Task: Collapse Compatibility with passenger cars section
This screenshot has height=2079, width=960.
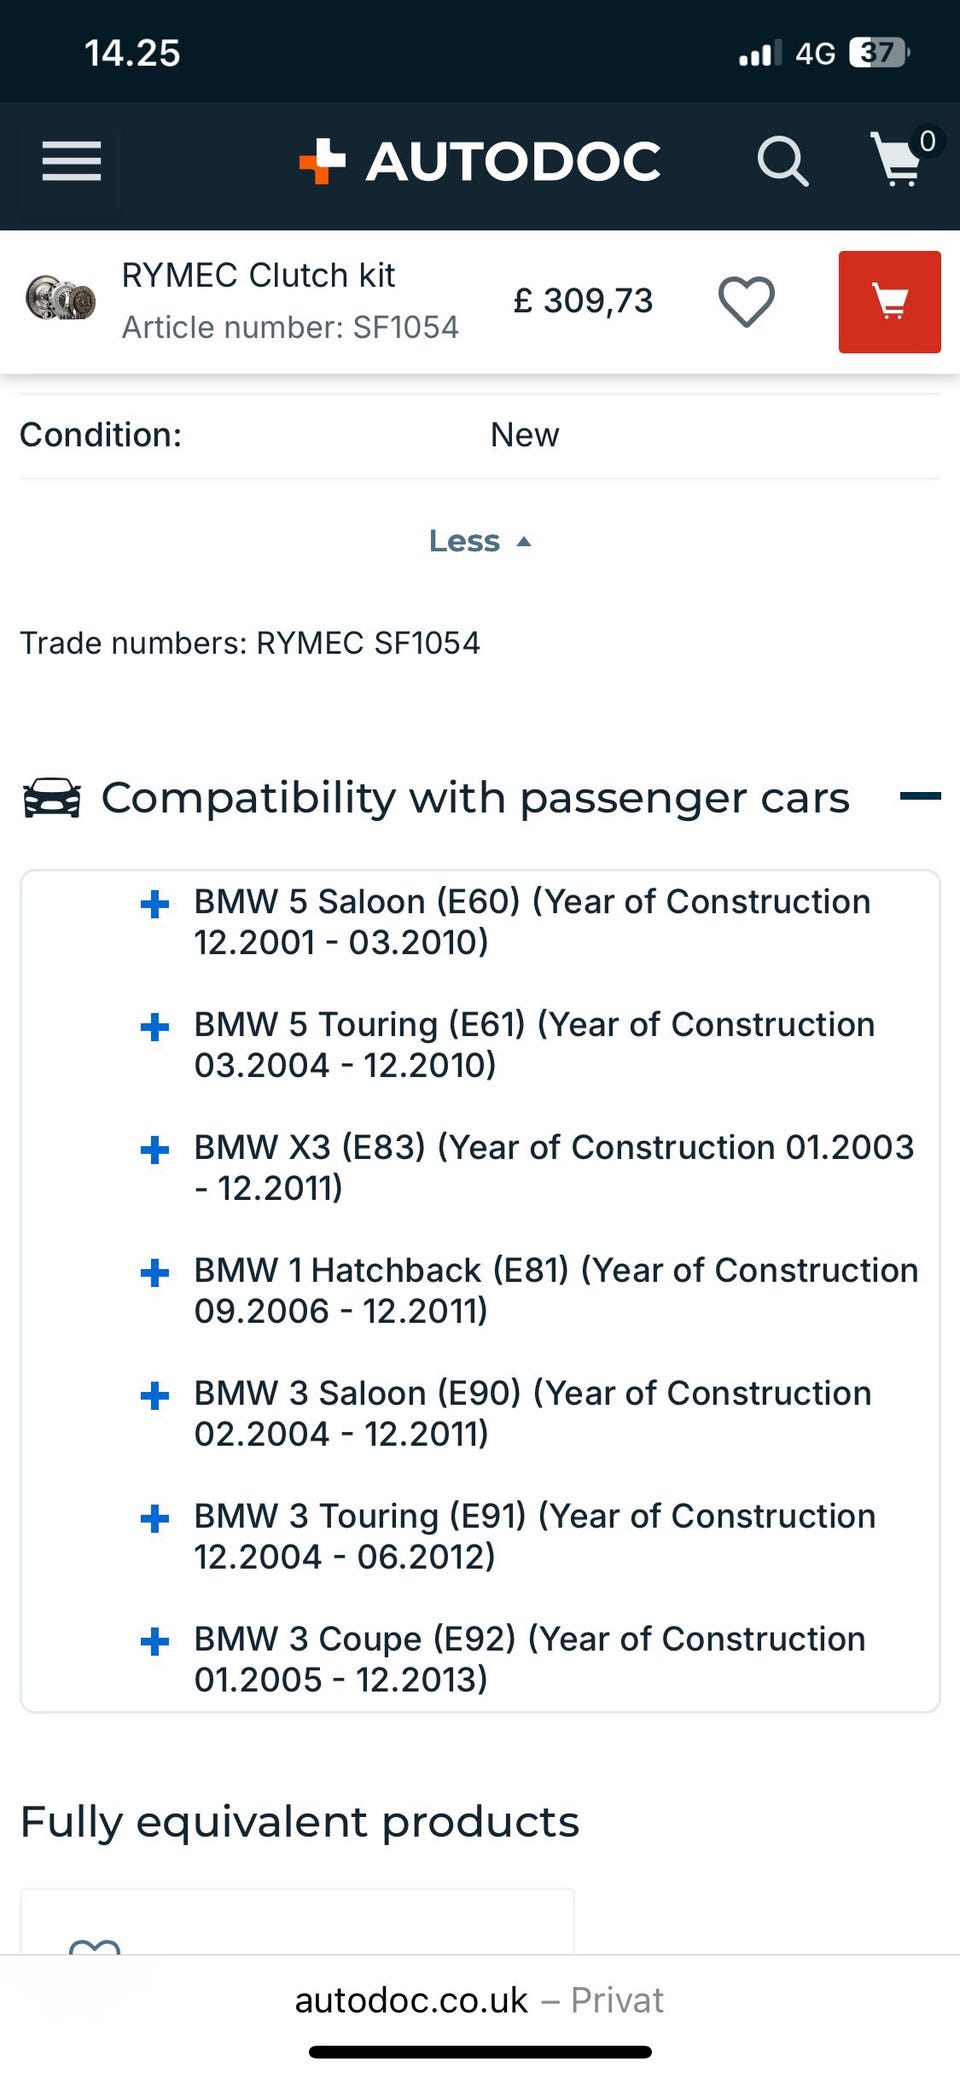Action: [x=919, y=796]
